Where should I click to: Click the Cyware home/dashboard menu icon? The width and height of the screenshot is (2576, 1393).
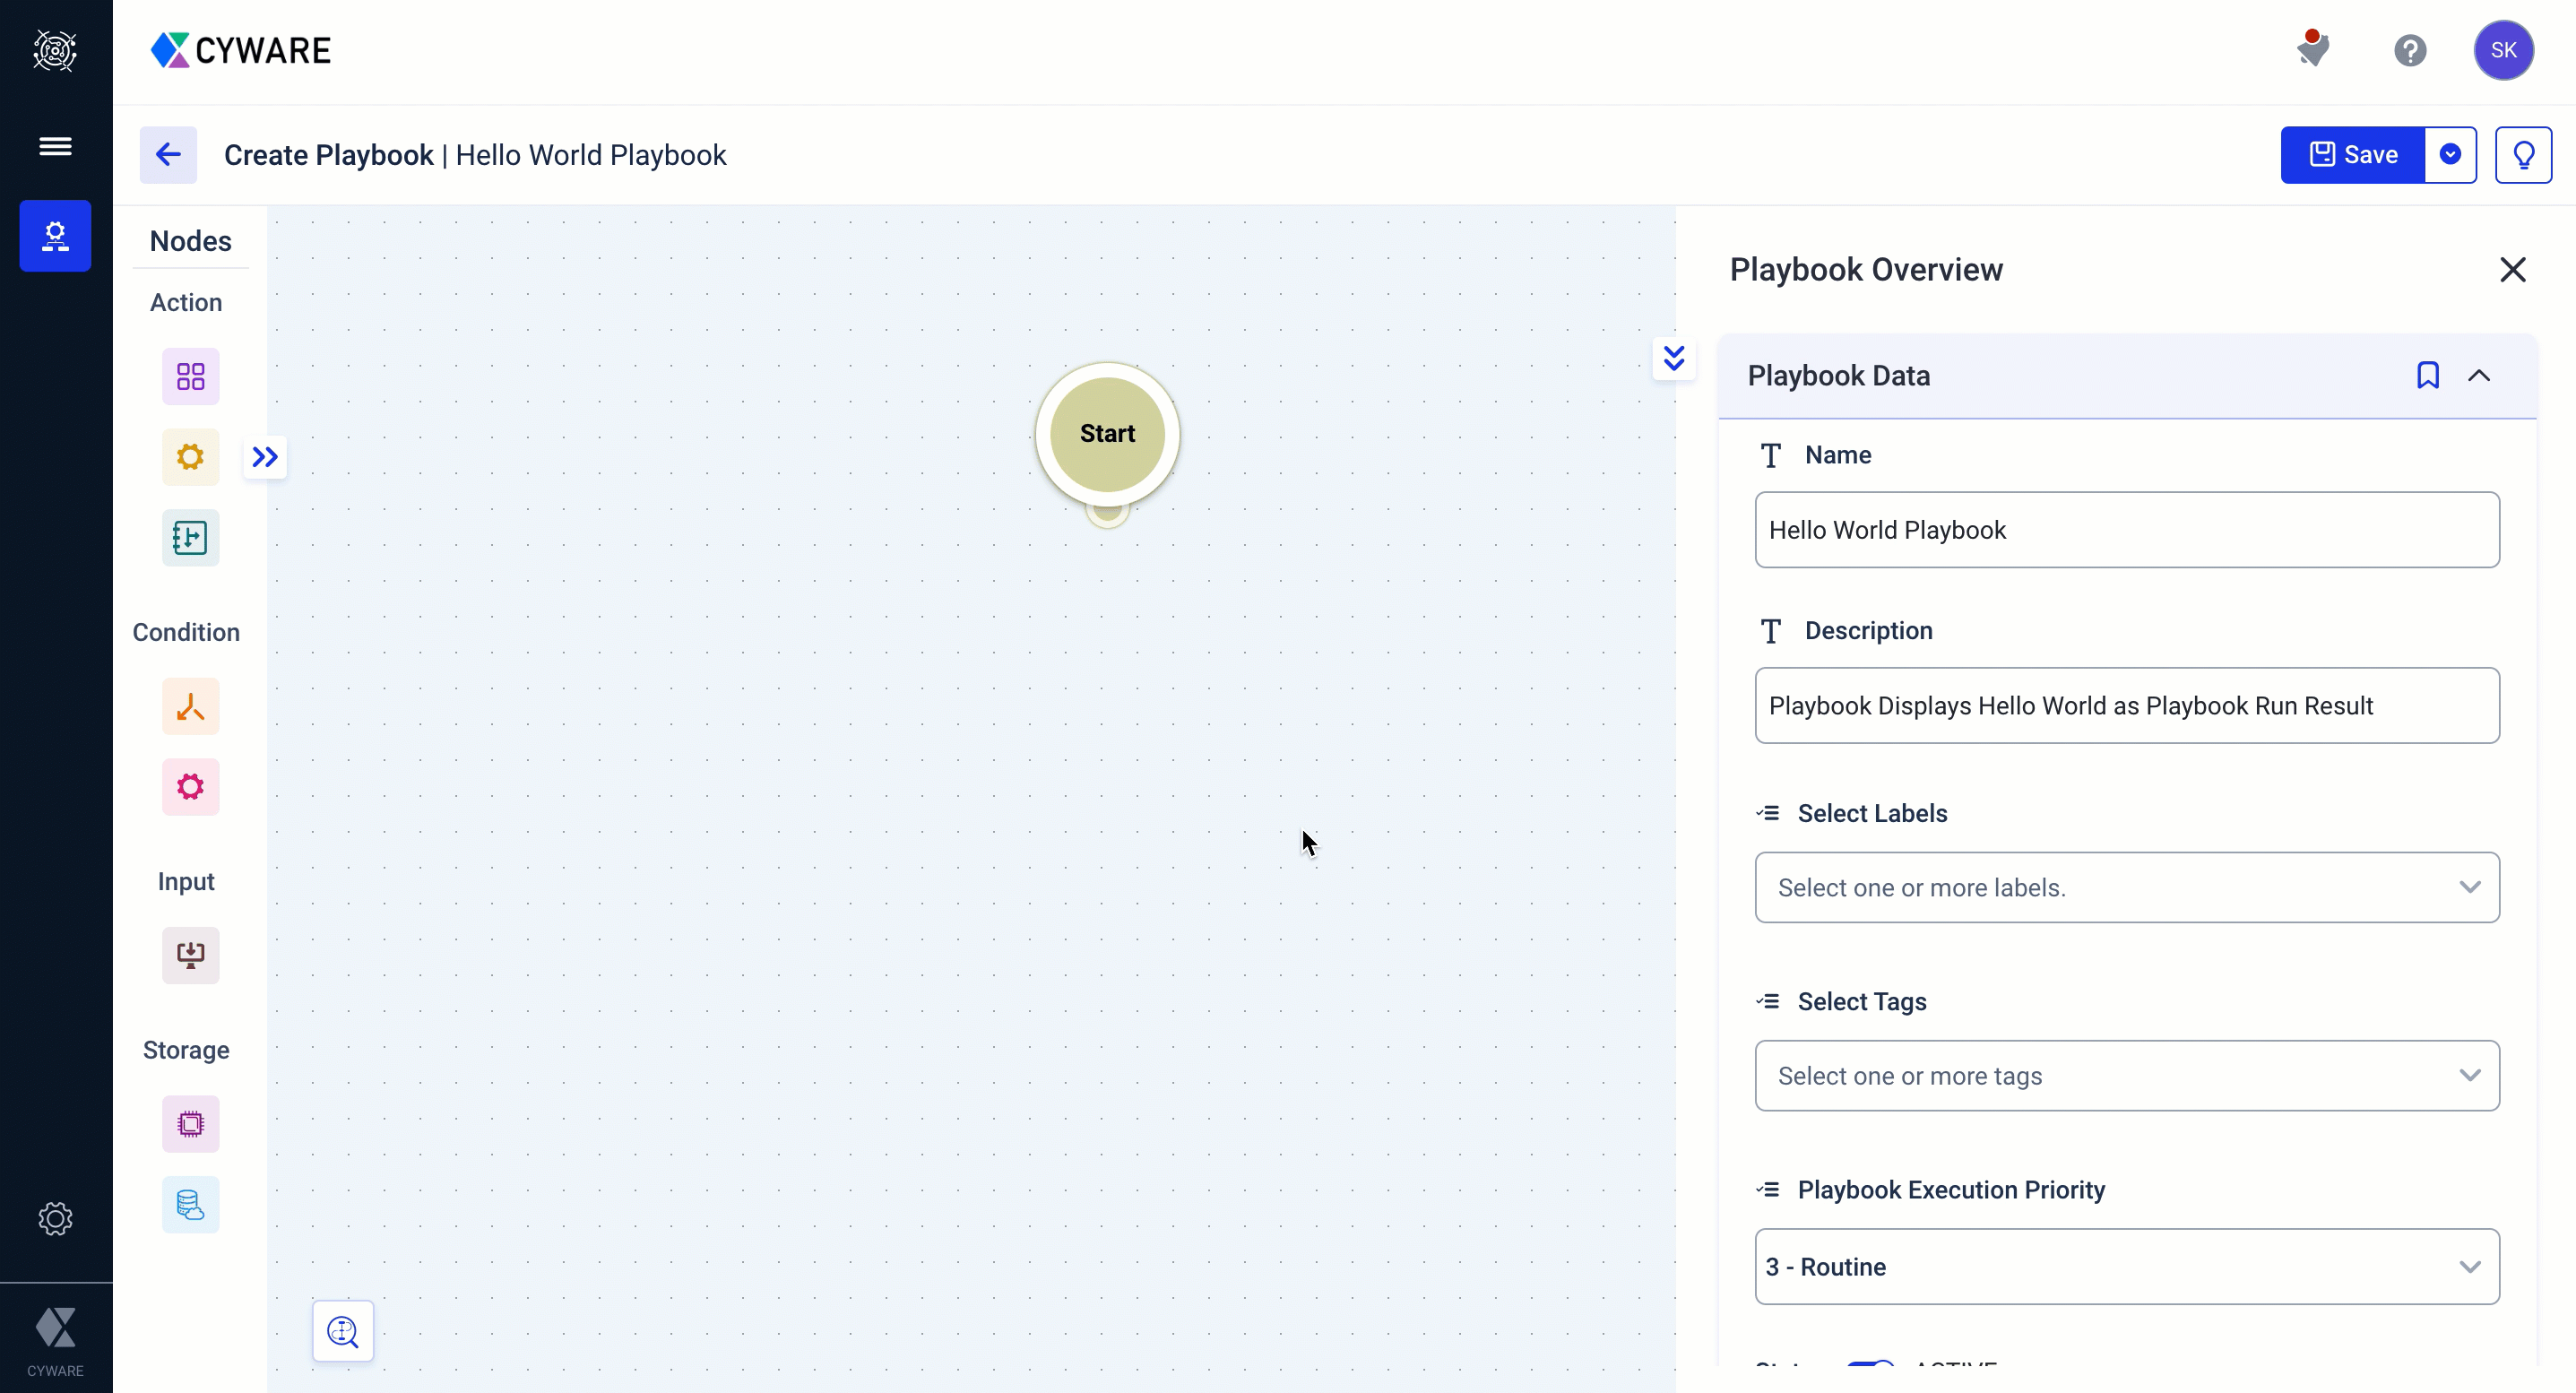(55, 50)
